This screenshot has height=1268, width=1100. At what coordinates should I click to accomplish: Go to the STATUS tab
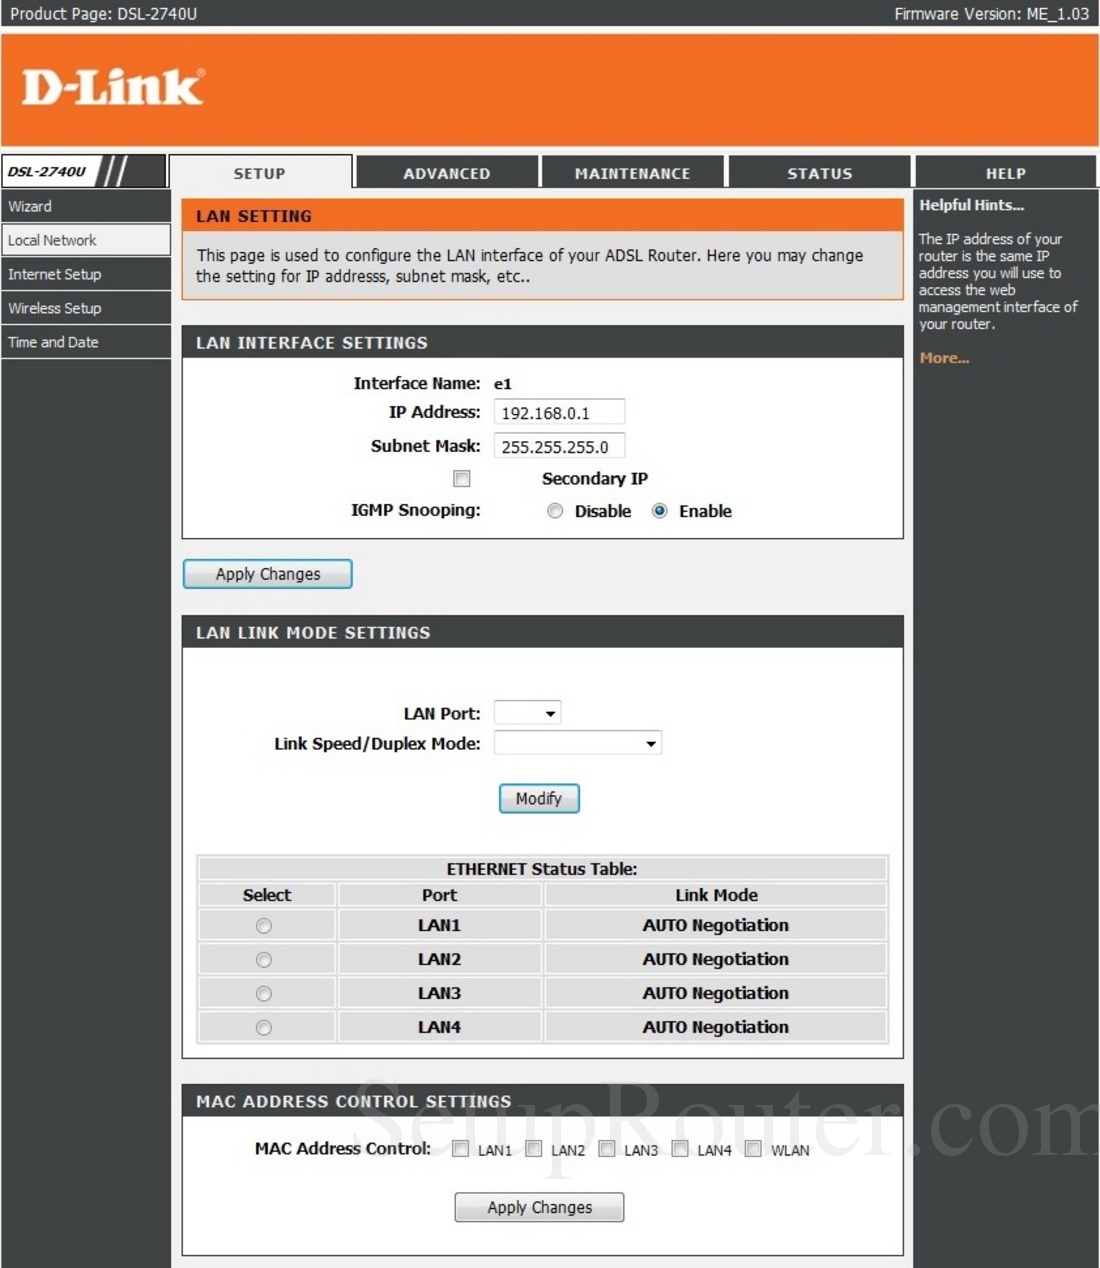820,173
